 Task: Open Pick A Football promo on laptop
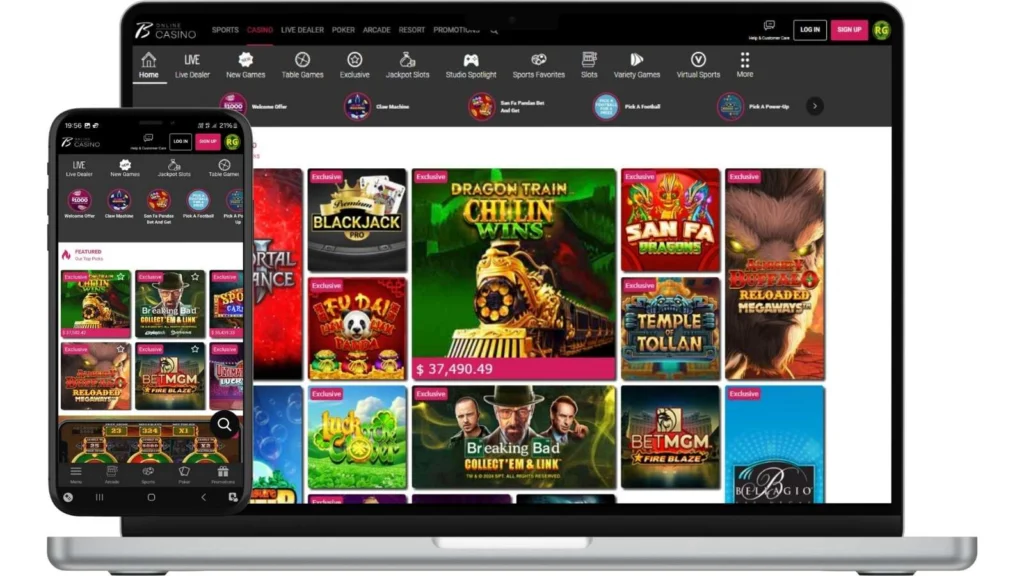(x=627, y=106)
